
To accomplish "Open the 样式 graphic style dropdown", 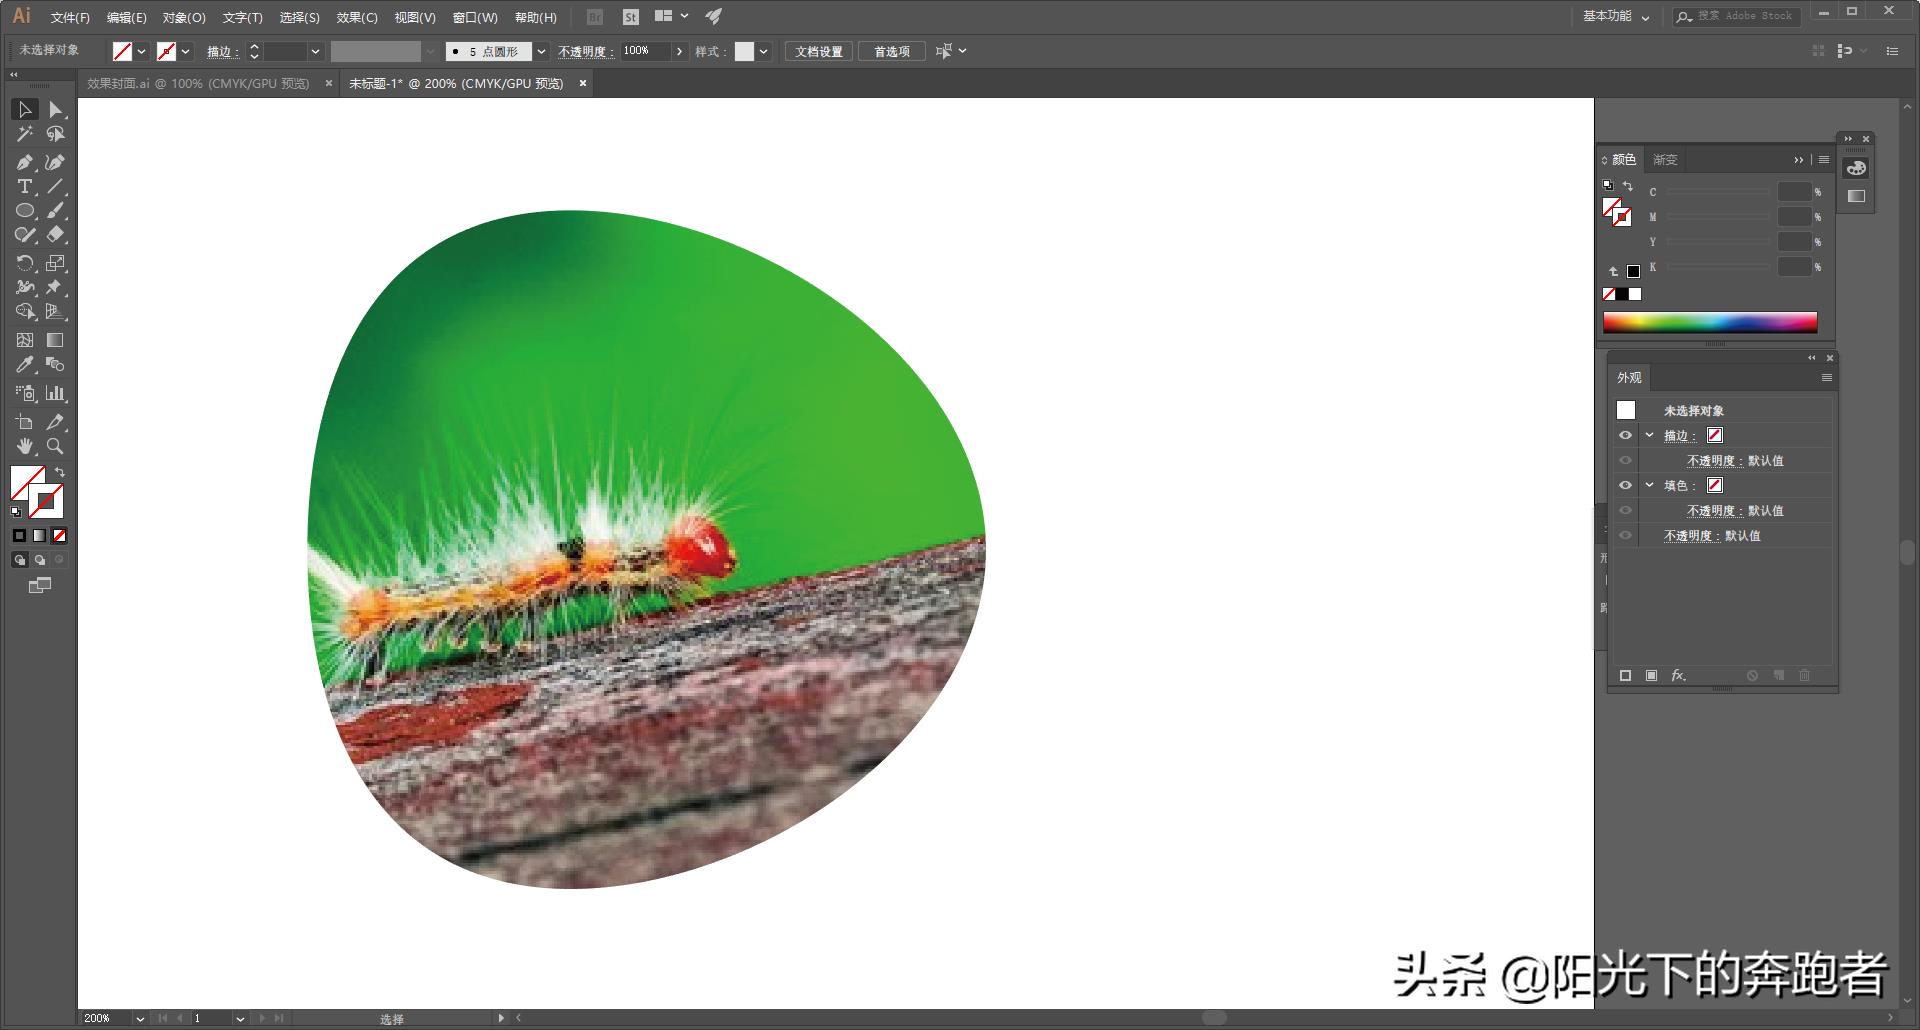I will click(x=763, y=51).
